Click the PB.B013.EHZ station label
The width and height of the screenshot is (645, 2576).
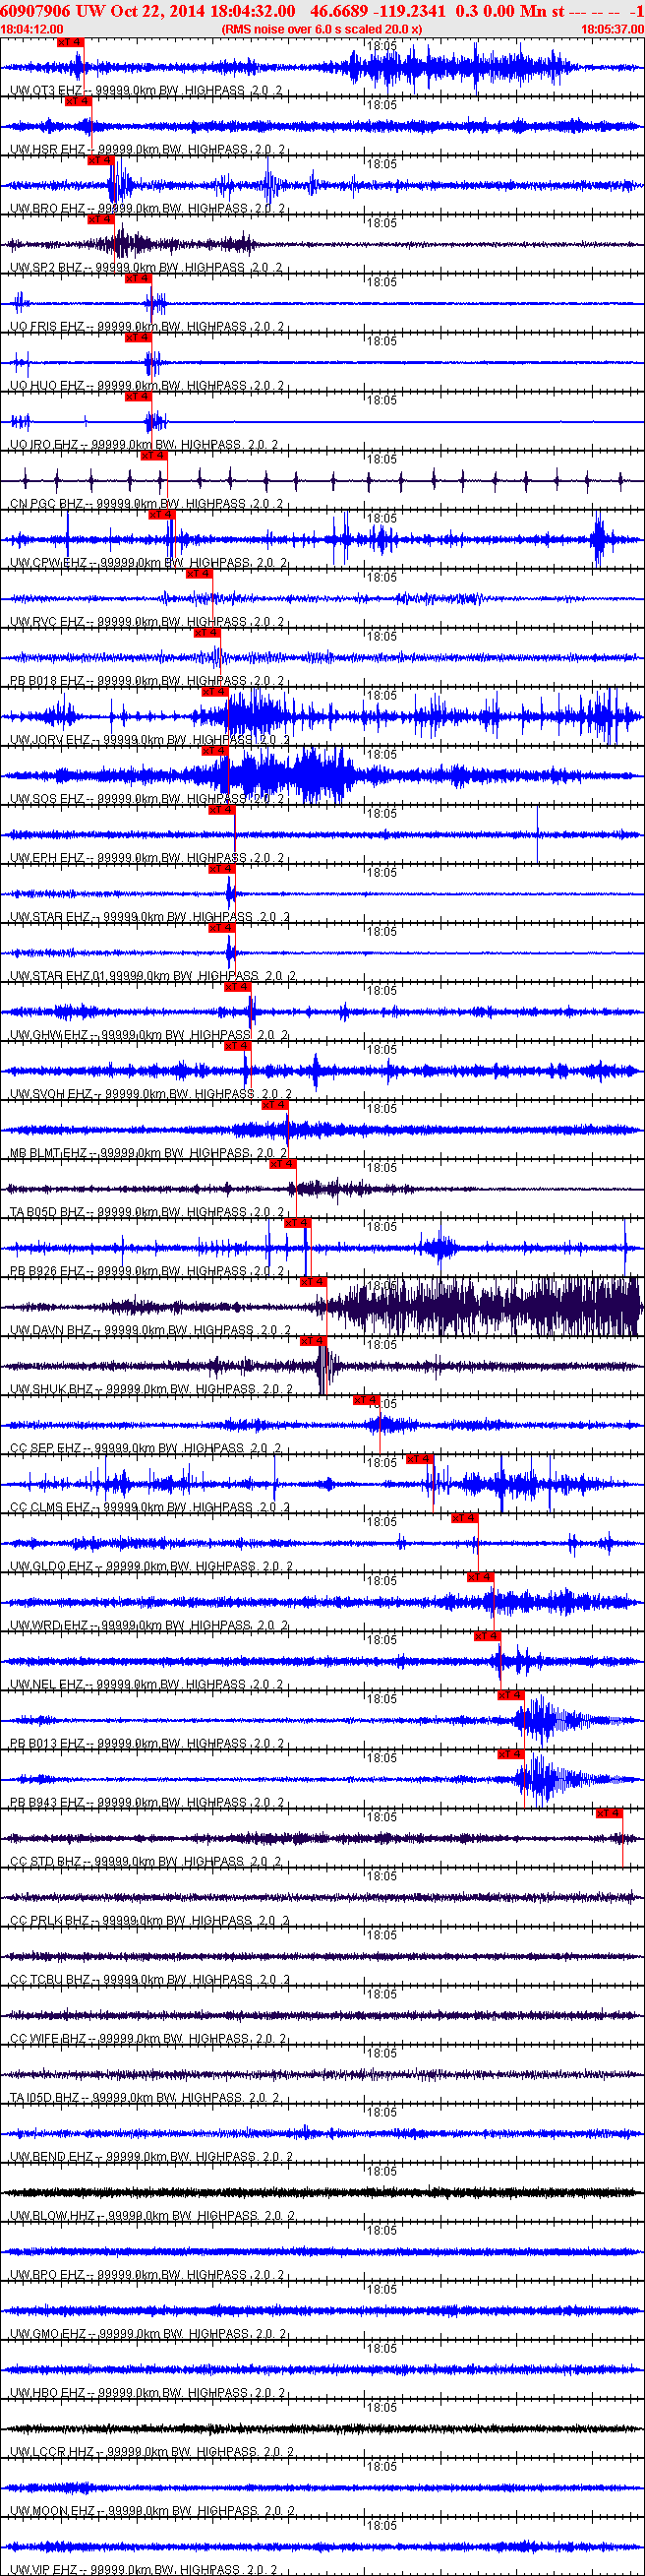point(147,1743)
